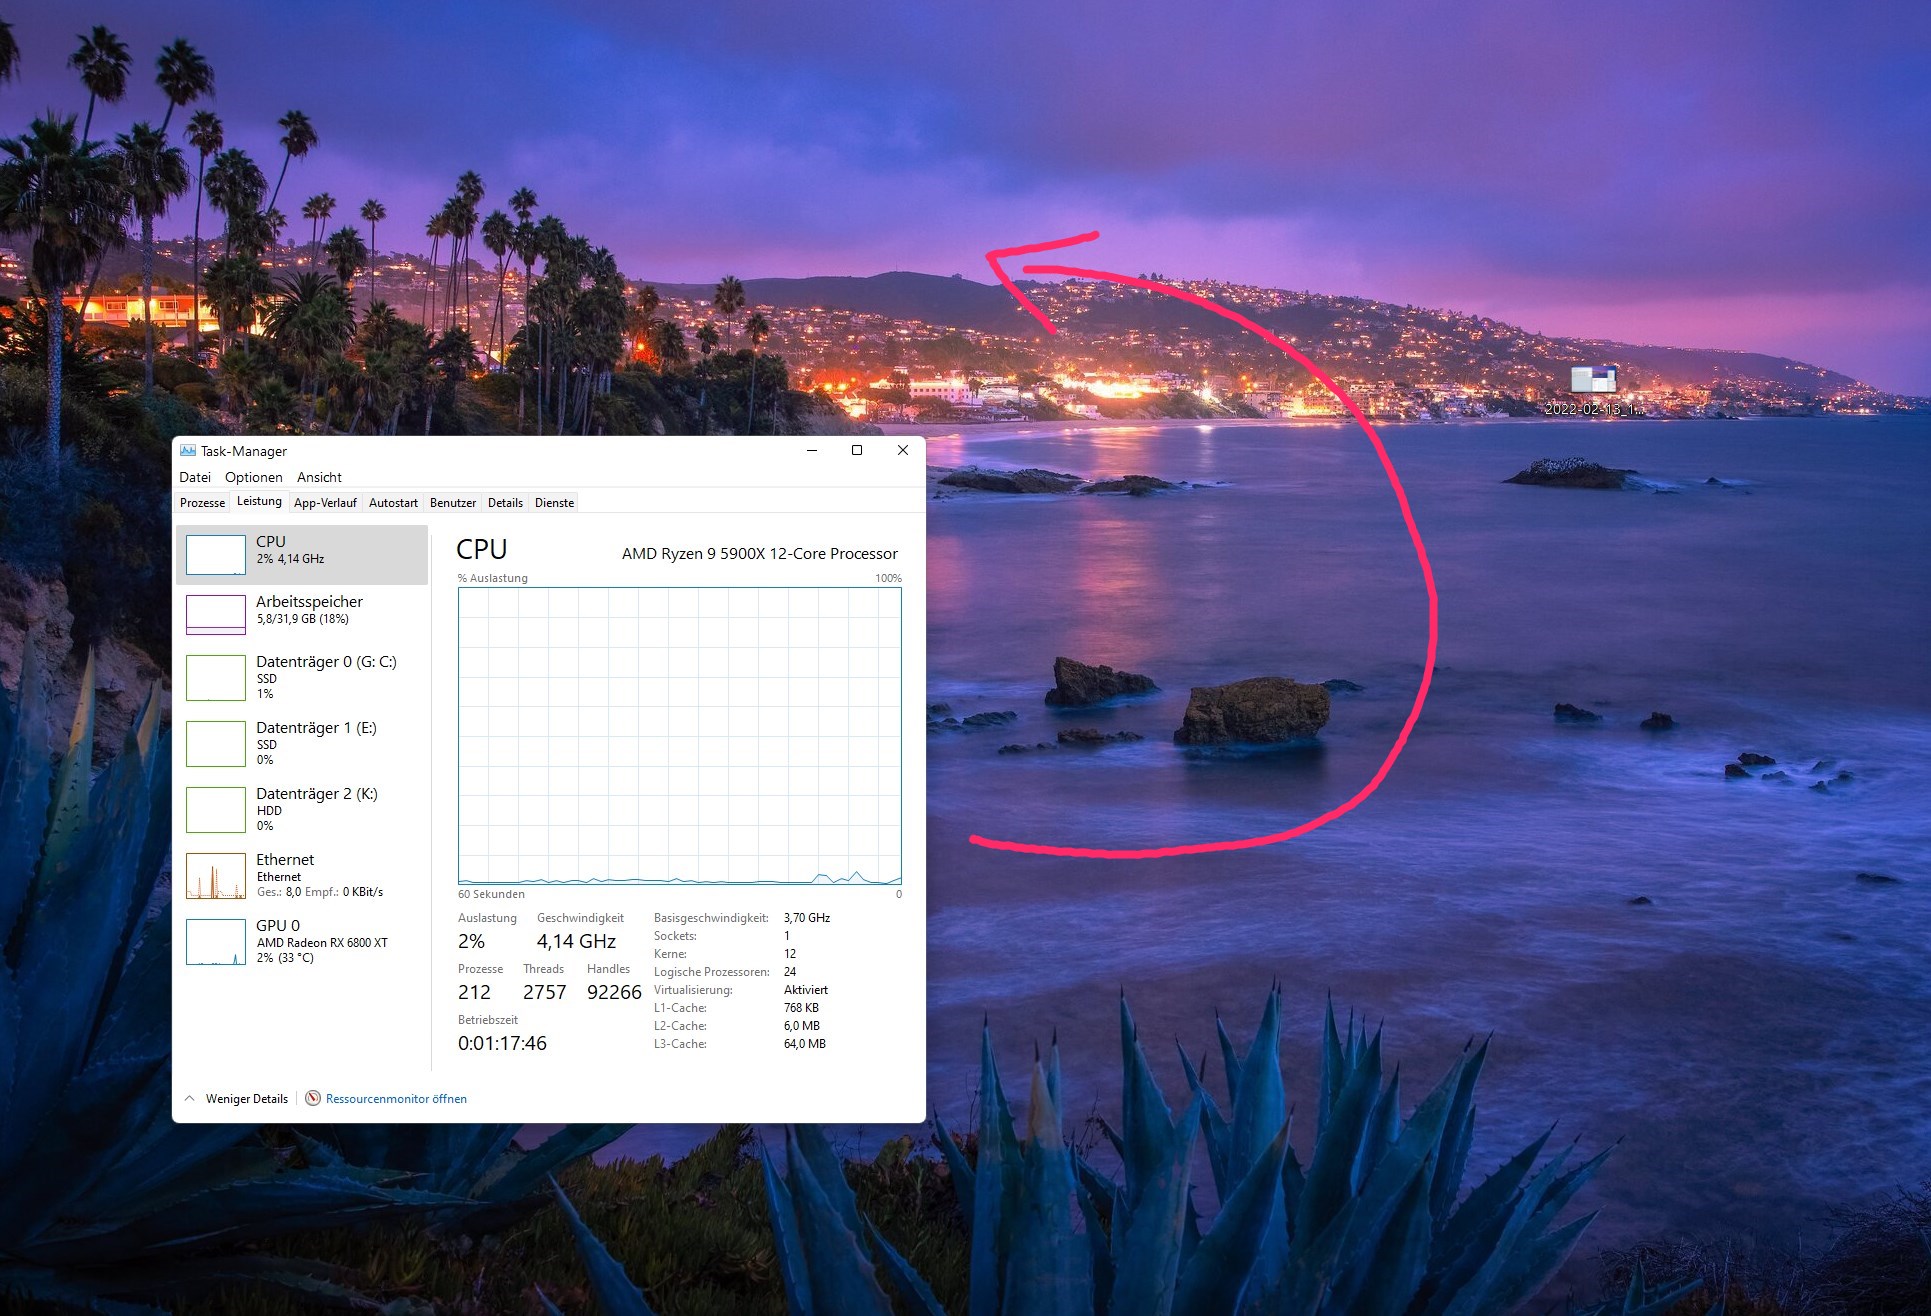Viewport: 1931px width, 1316px height.
Task: Switch to the Benutzer tab
Action: click(453, 503)
